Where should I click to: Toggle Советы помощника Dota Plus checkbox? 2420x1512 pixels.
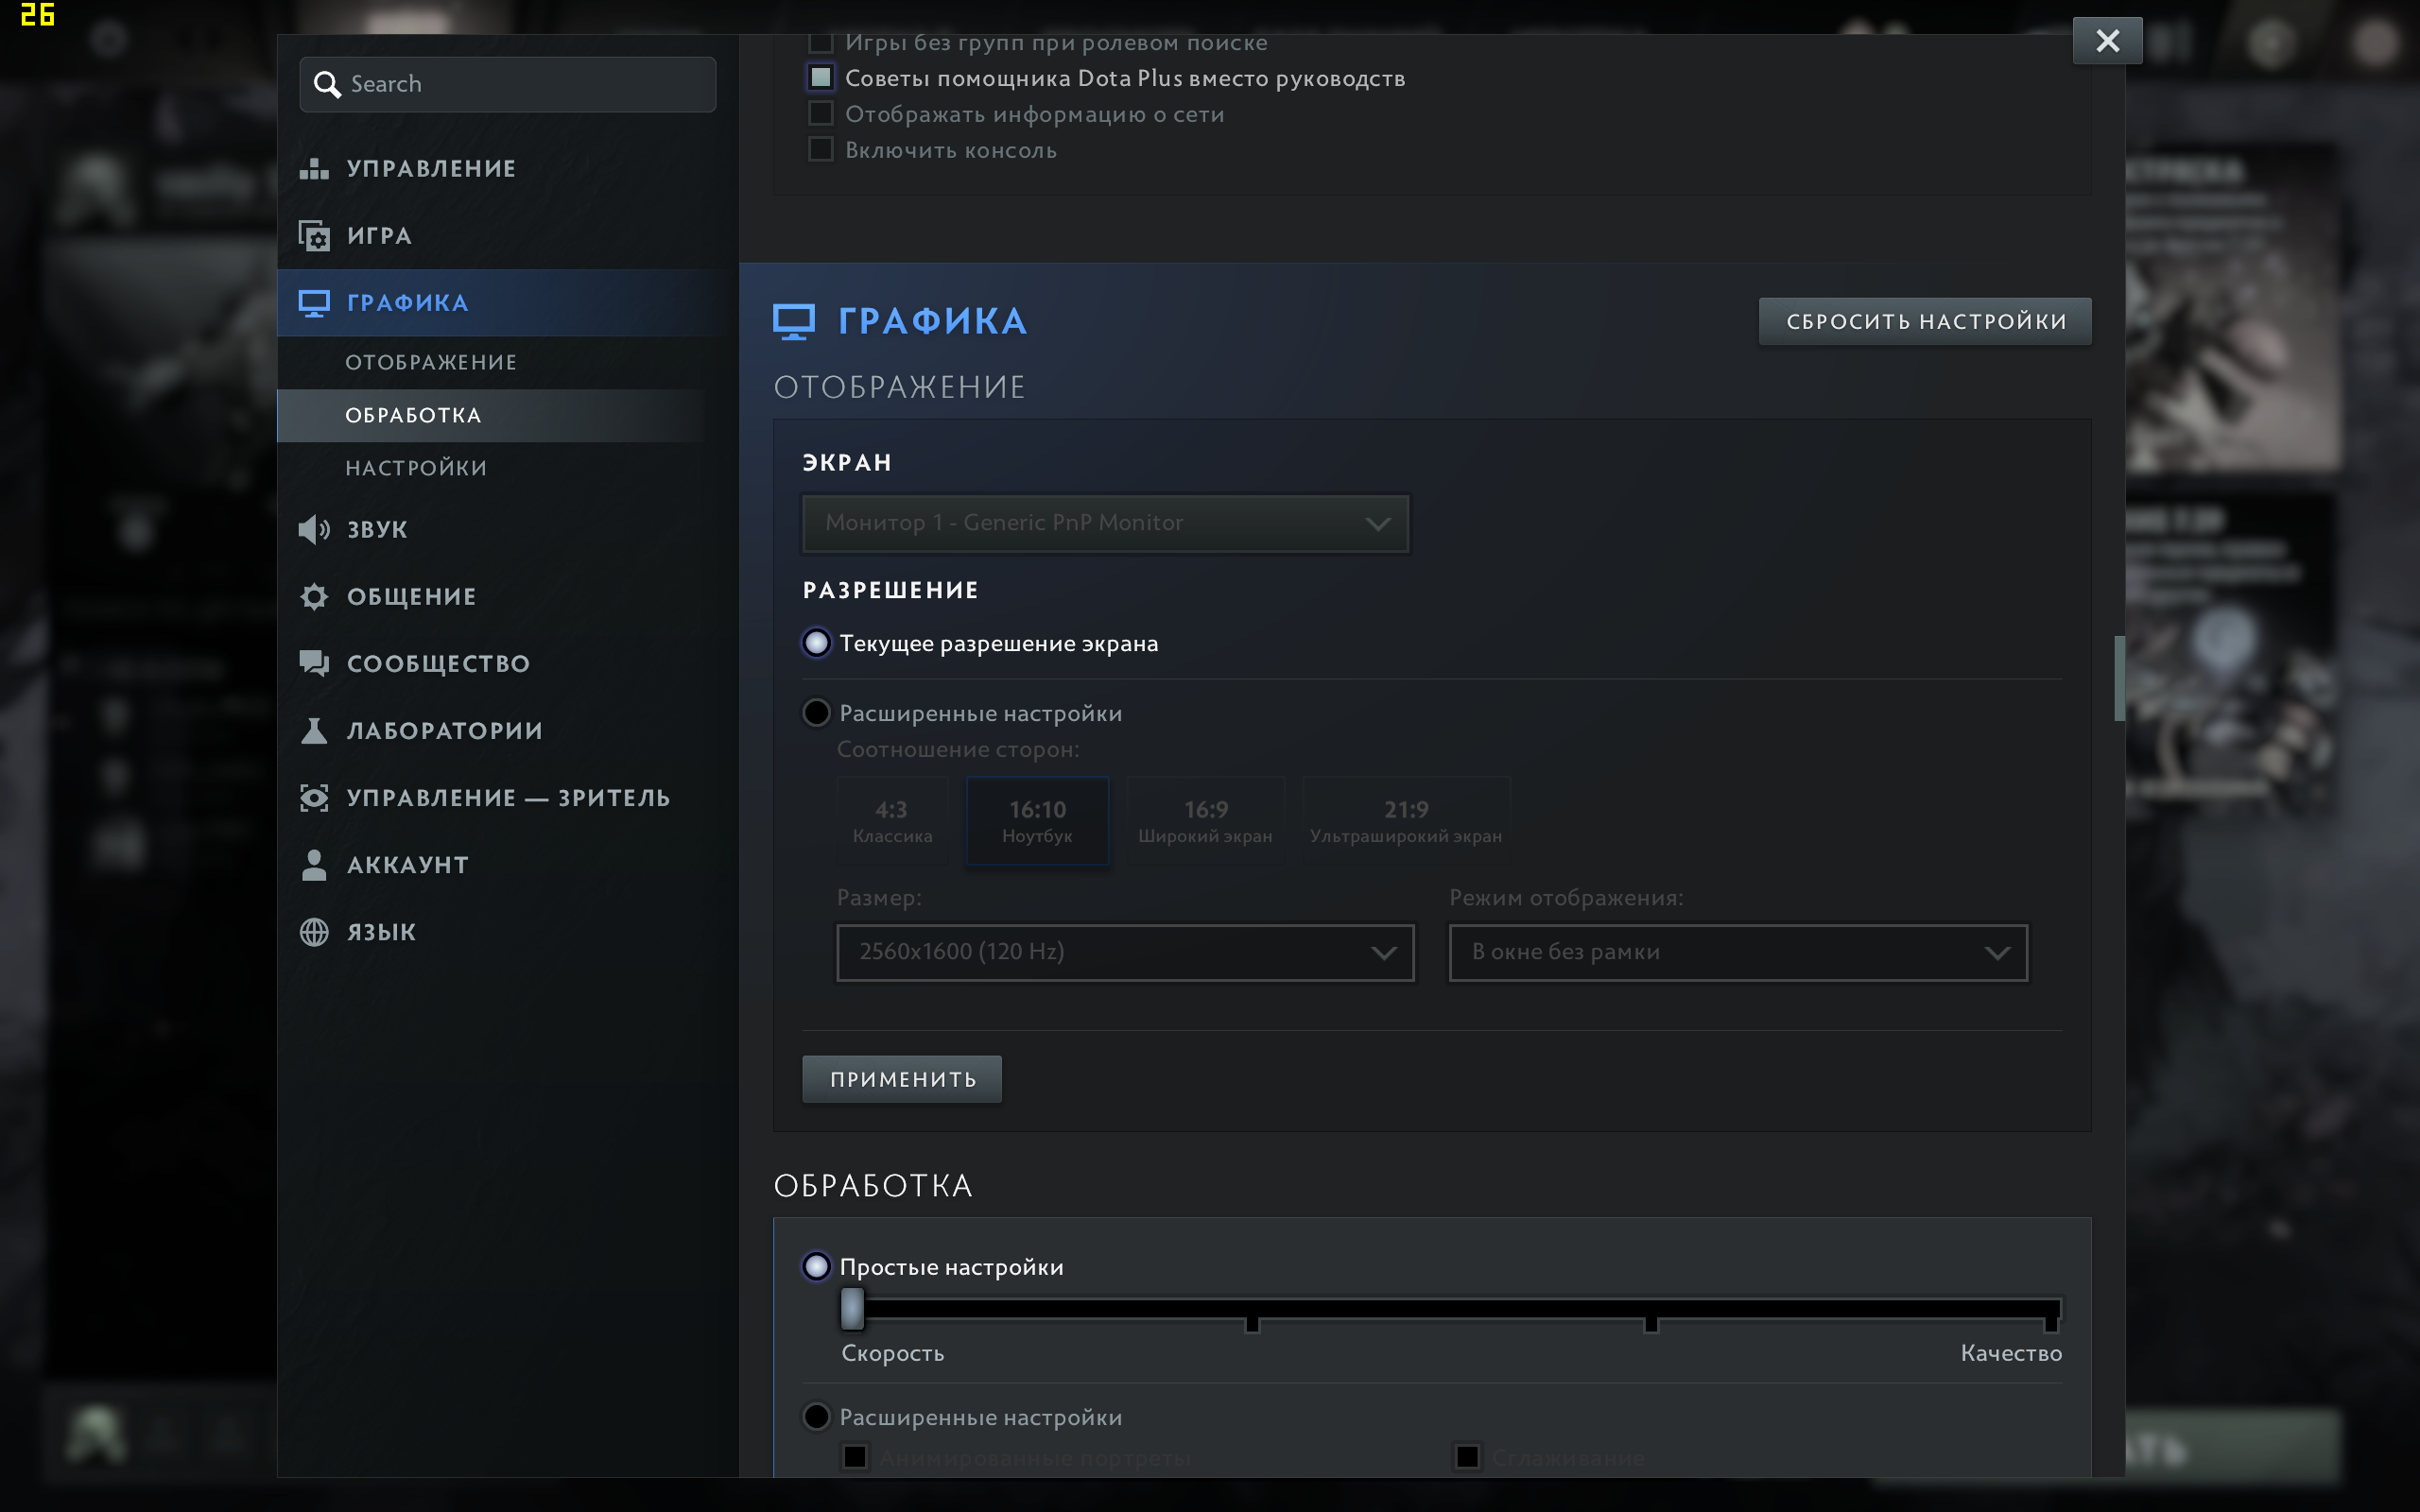[820, 77]
